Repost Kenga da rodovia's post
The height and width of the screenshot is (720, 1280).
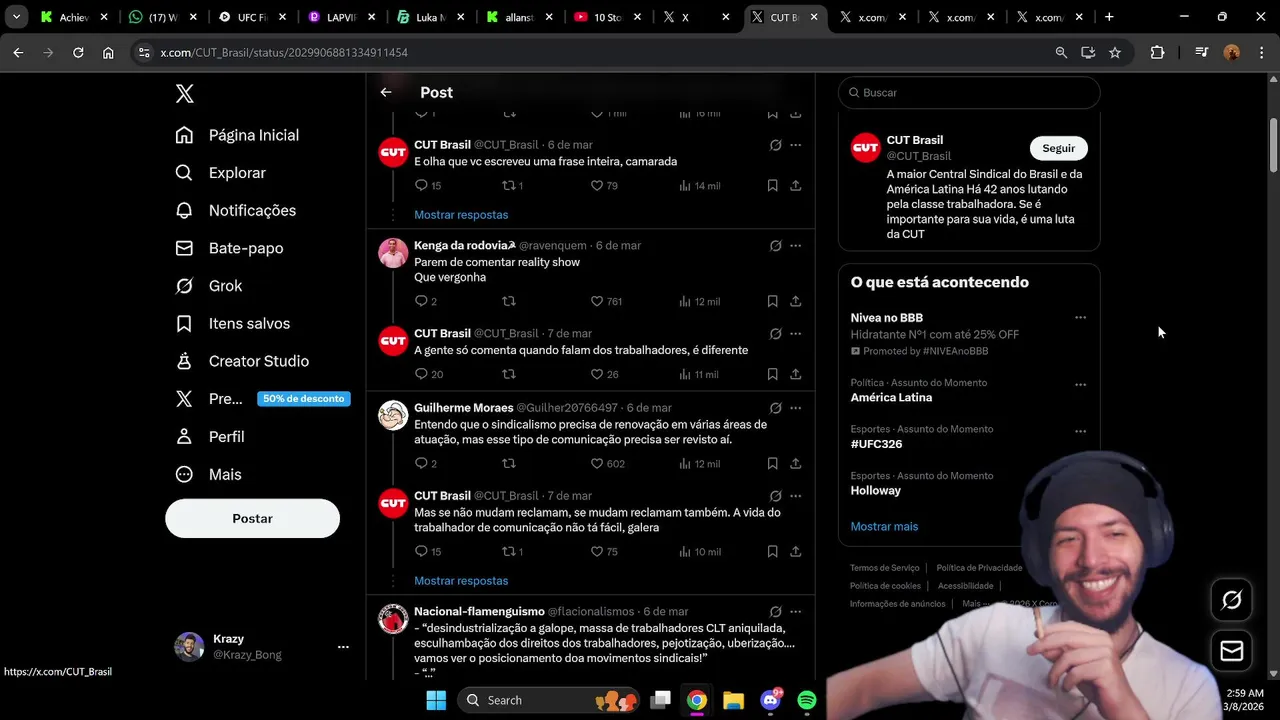[x=508, y=302]
